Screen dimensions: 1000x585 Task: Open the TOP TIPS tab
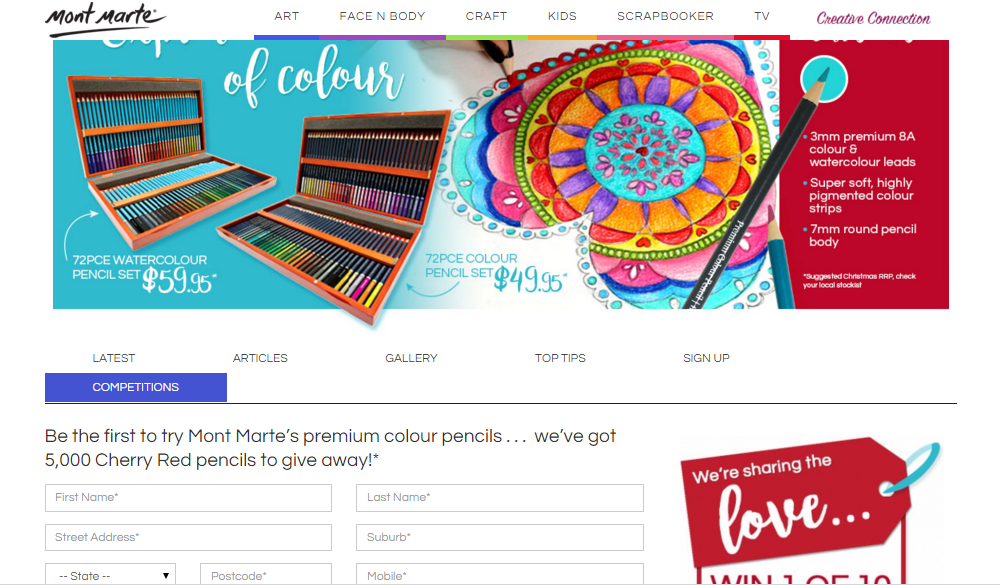(560, 358)
